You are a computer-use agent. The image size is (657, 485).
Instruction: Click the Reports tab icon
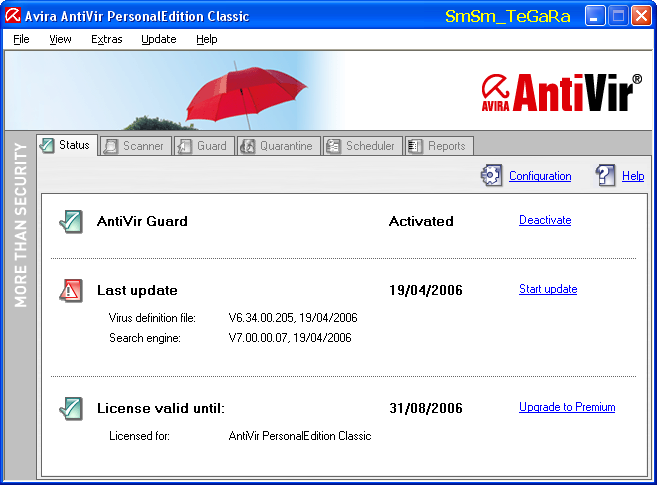415,146
